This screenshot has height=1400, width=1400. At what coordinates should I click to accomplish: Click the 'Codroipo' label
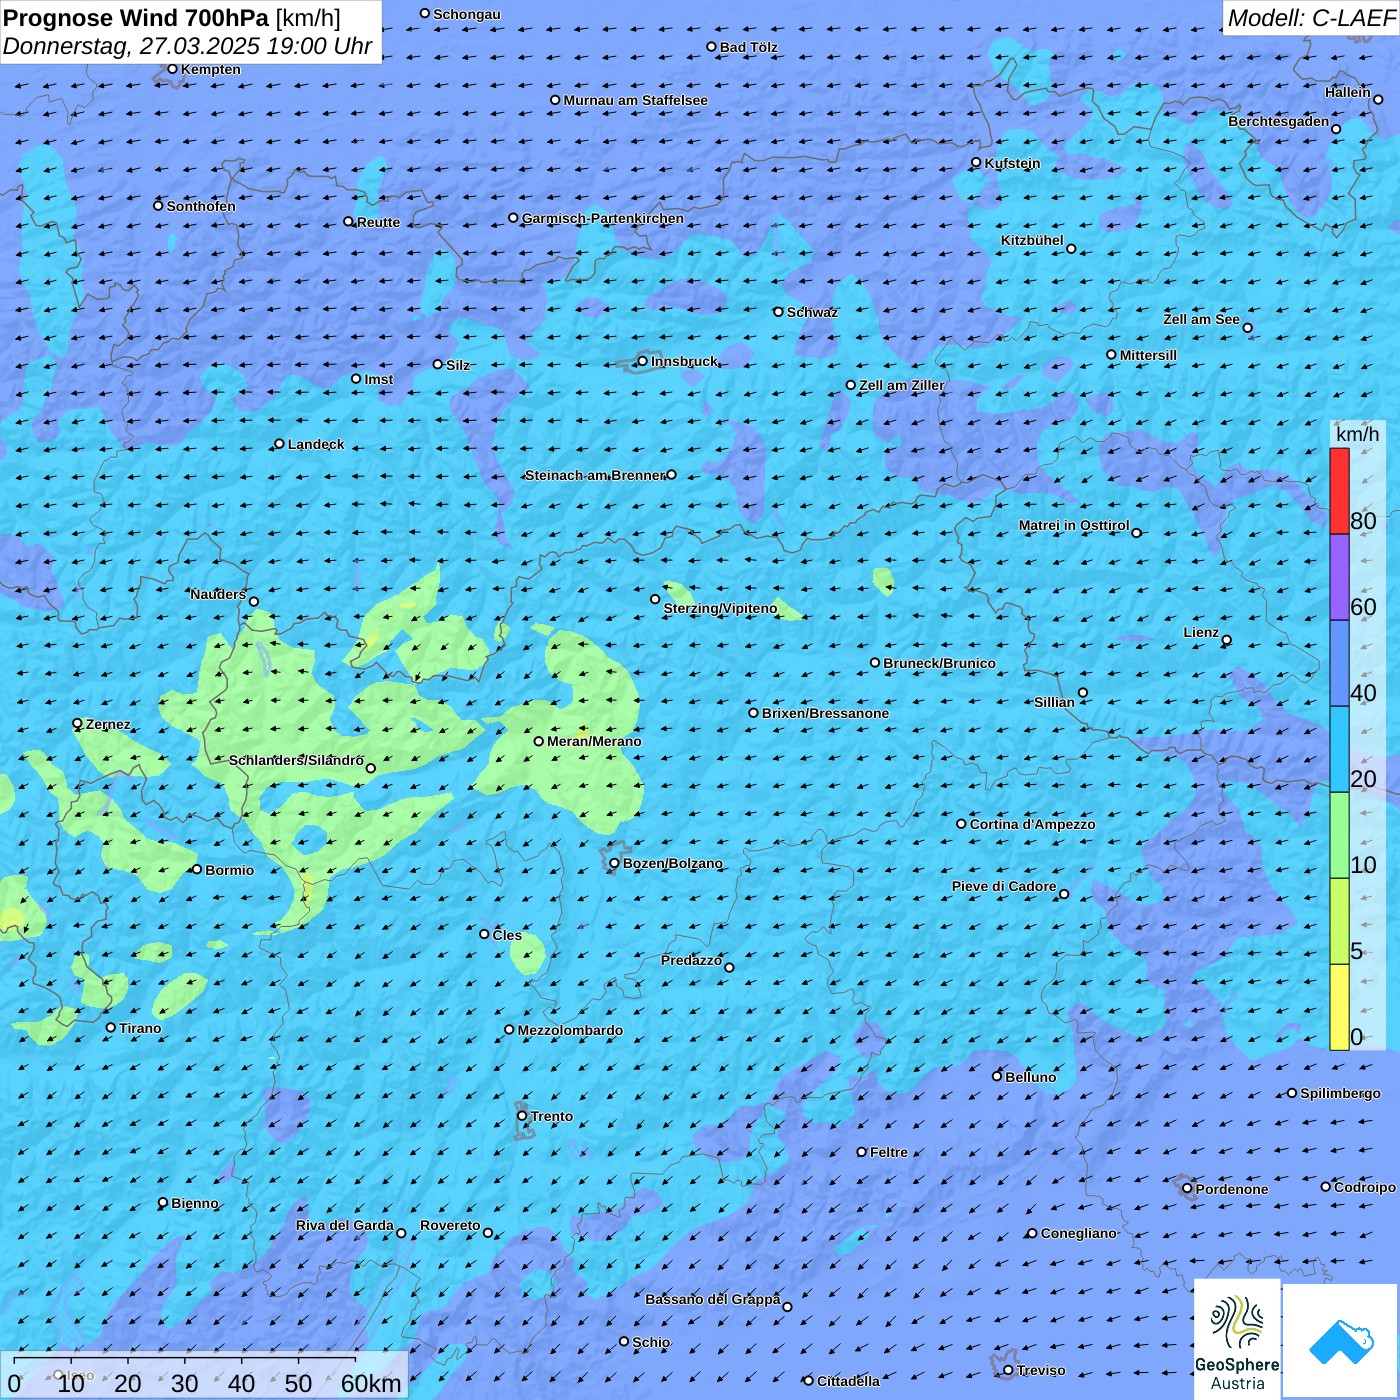[1364, 1187]
